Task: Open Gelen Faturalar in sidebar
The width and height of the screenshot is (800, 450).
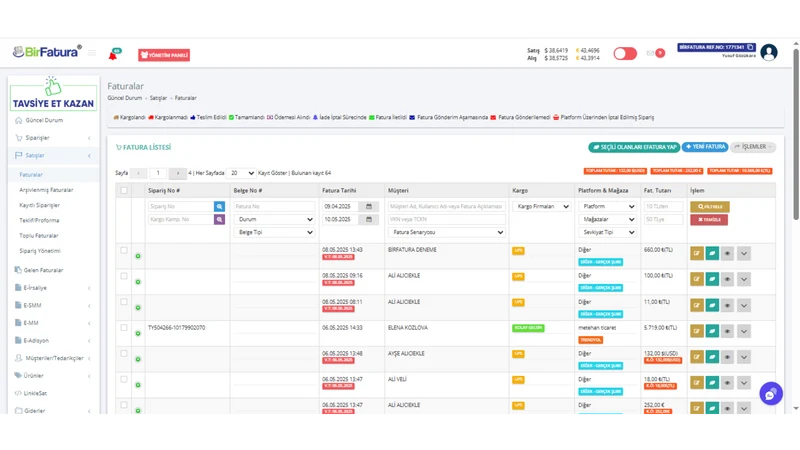Action: pos(43,270)
